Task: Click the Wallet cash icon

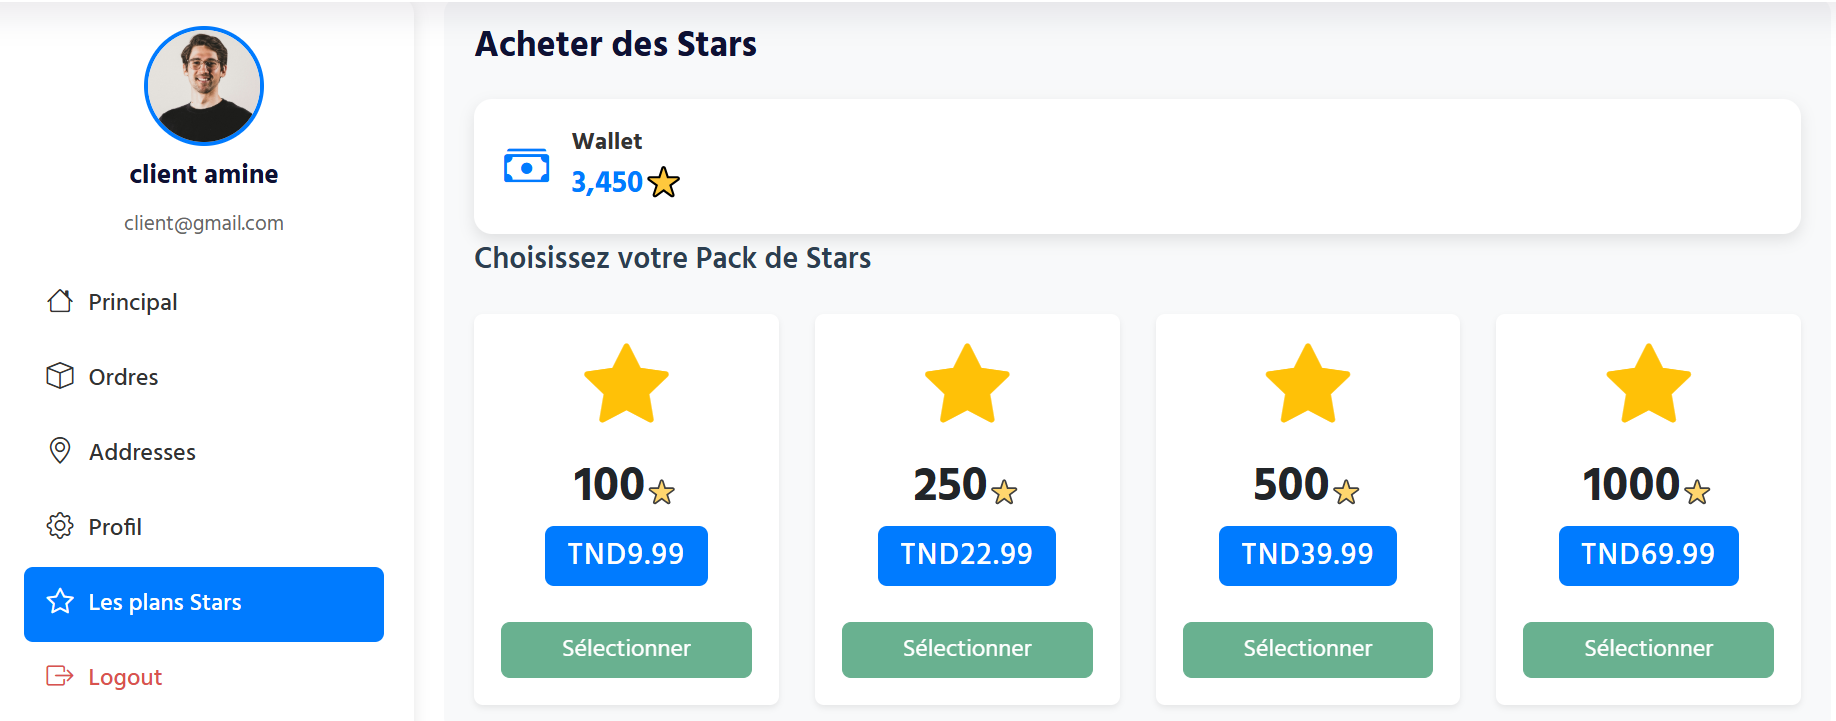Action: coord(526,166)
